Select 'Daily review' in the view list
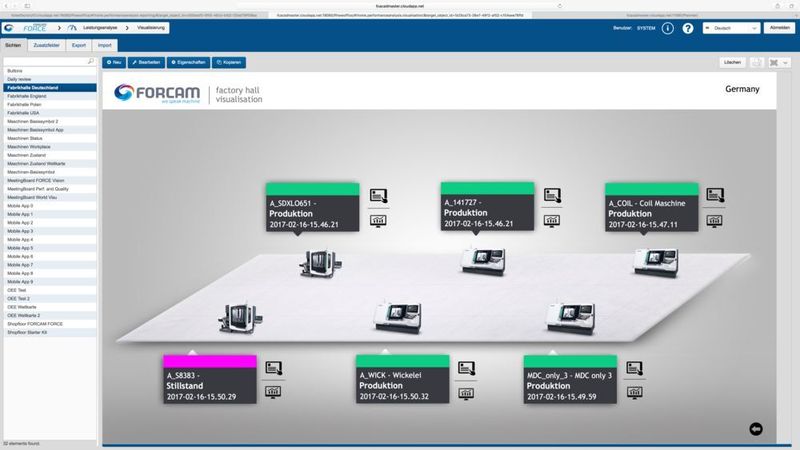The image size is (800, 450). [x=50, y=79]
